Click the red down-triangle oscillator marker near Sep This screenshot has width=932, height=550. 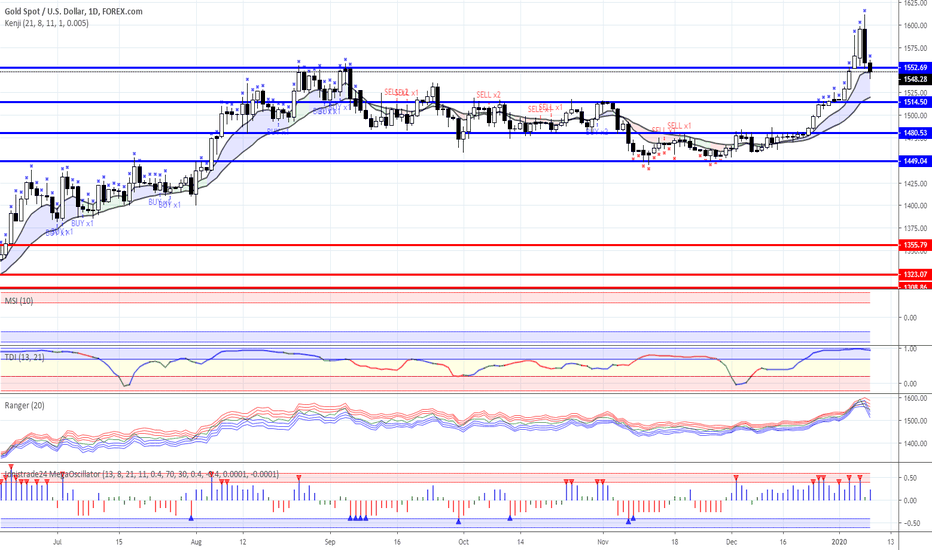point(298,477)
